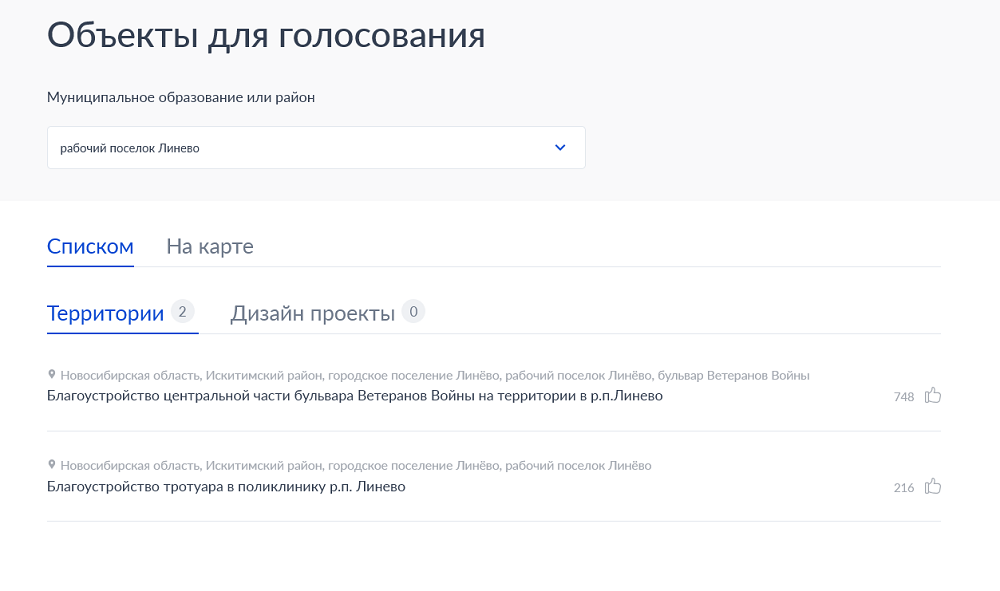The width and height of the screenshot is (1000, 591).
Task: Click the Муниципальное образование или район label
Action: click(181, 98)
